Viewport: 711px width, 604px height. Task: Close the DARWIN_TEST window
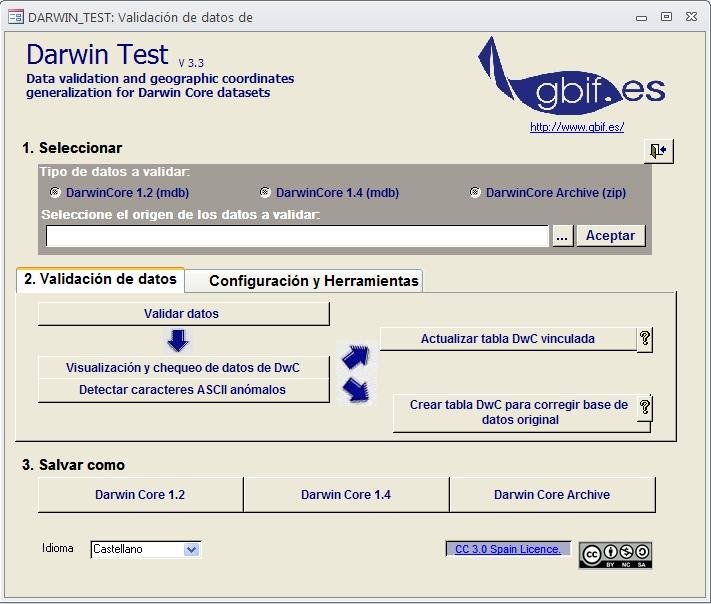[x=692, y=17]
